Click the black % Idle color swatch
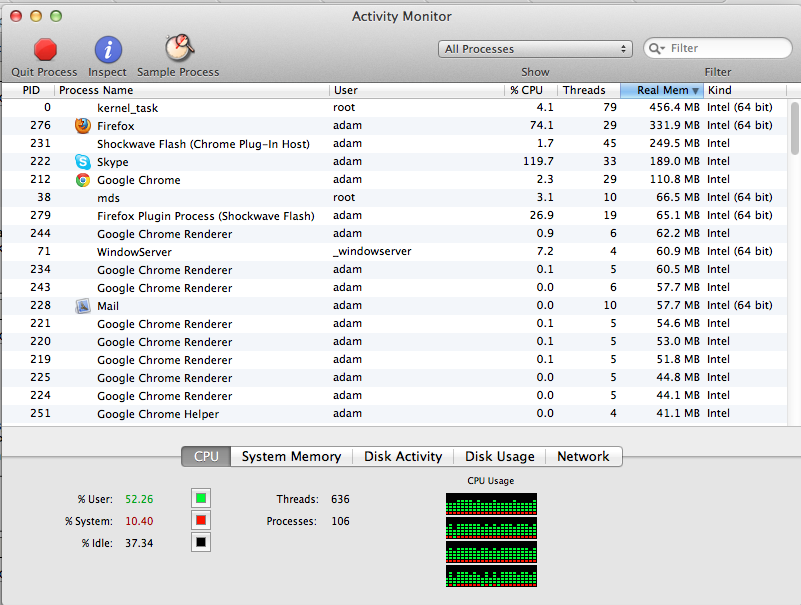 (x=201, y=542)
